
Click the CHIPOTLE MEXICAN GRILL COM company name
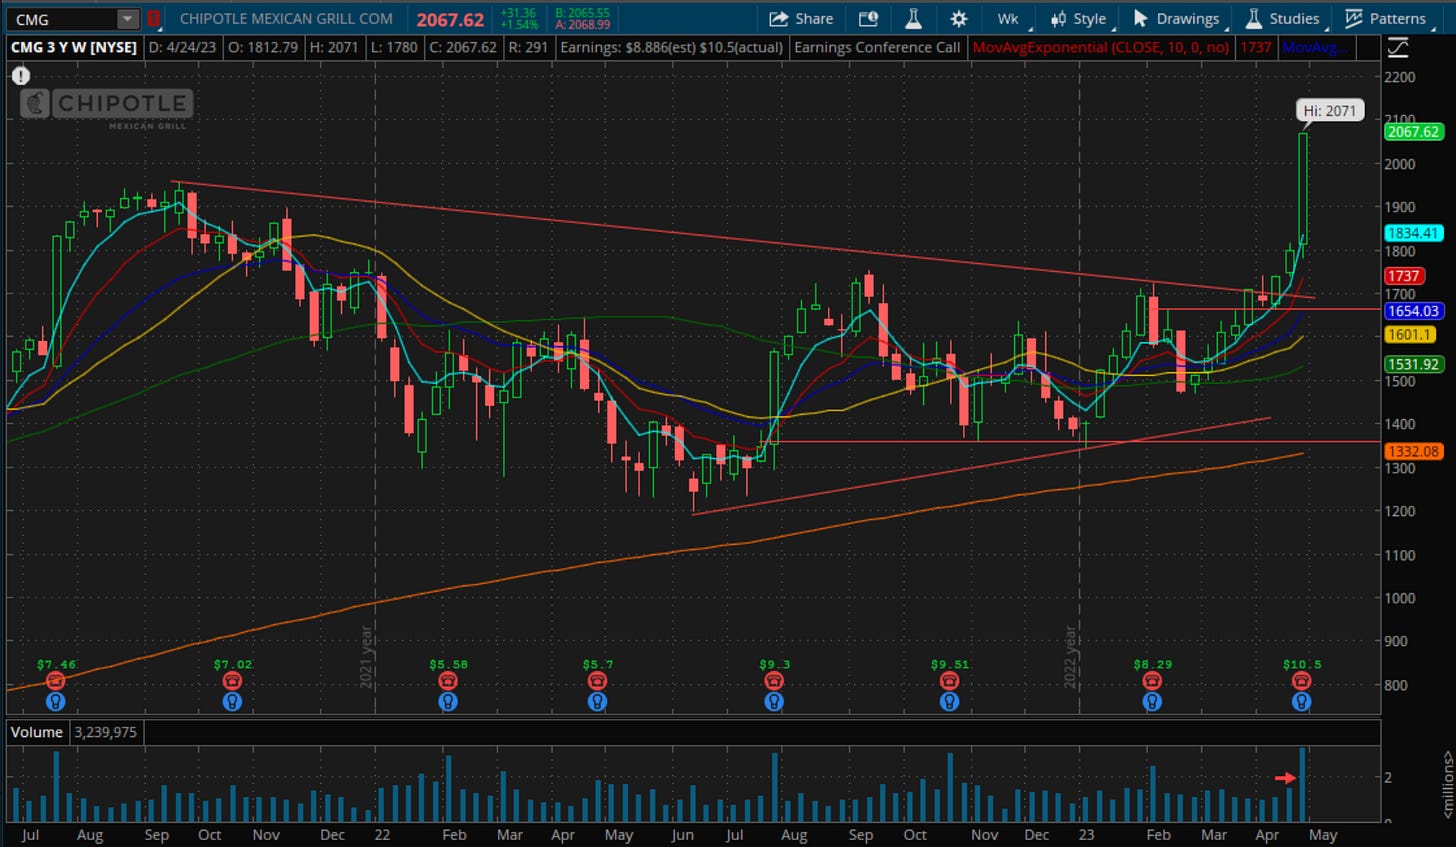click(286, 18)
